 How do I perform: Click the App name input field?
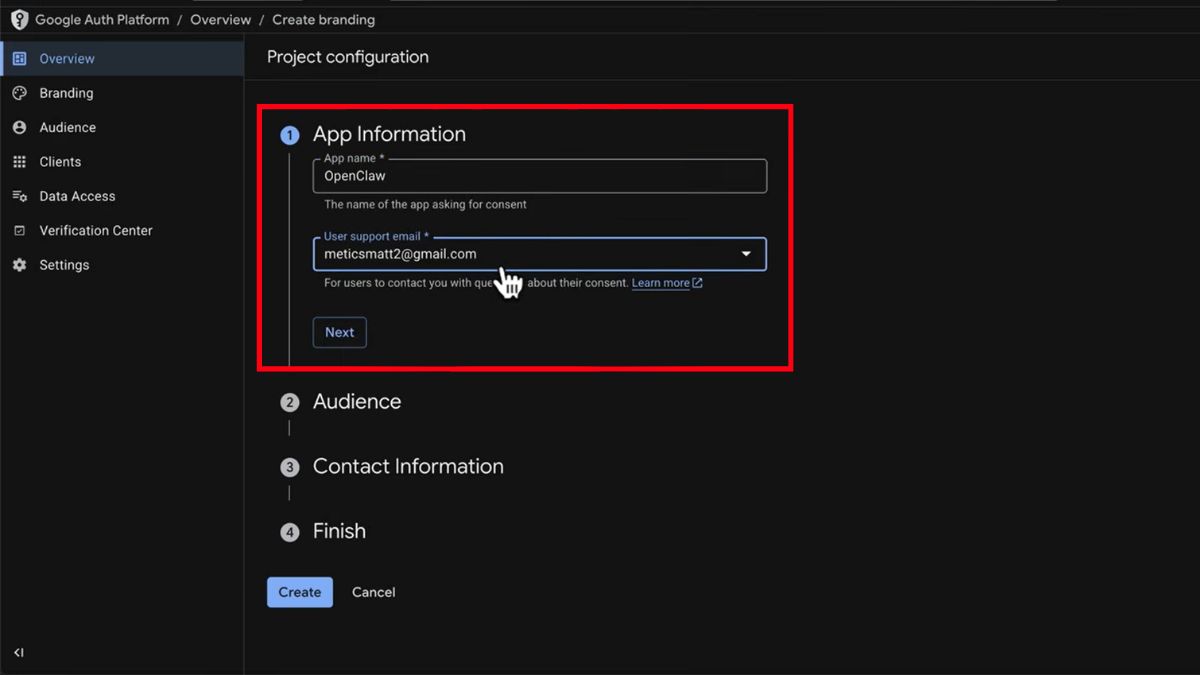point(540,176)
